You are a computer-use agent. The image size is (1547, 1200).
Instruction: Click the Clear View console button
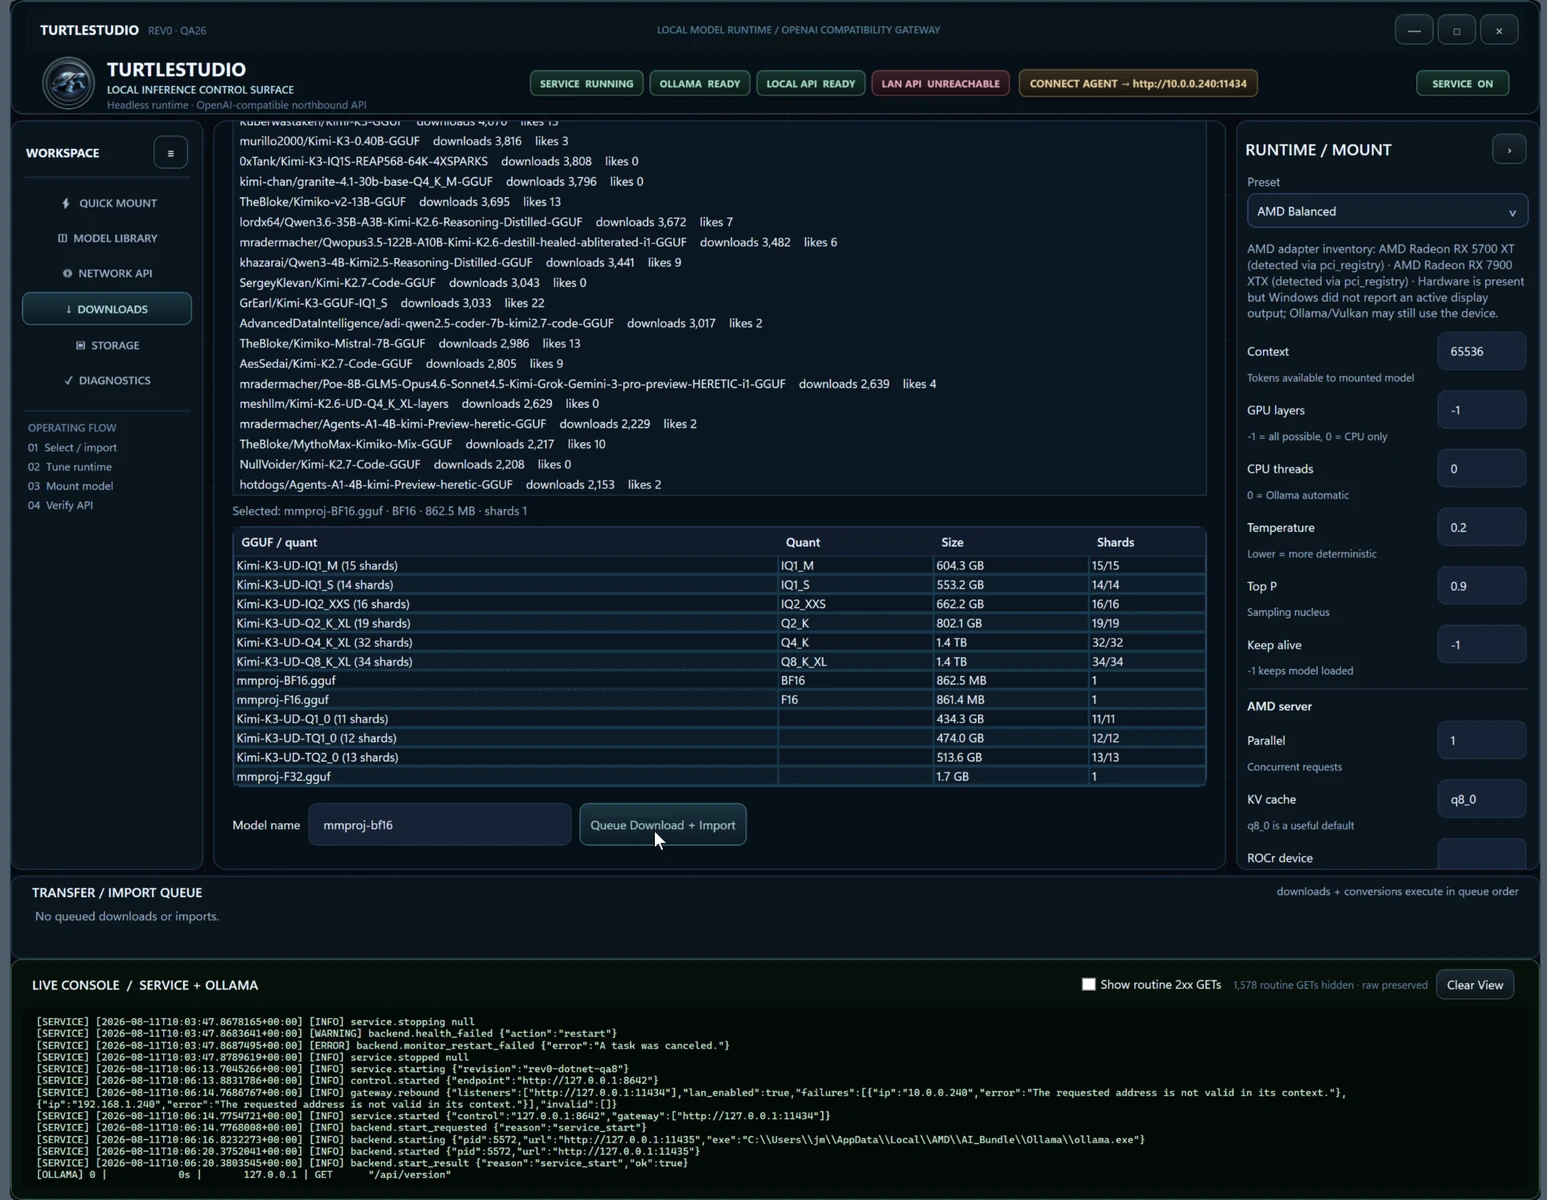click(x=1475, y=985)
